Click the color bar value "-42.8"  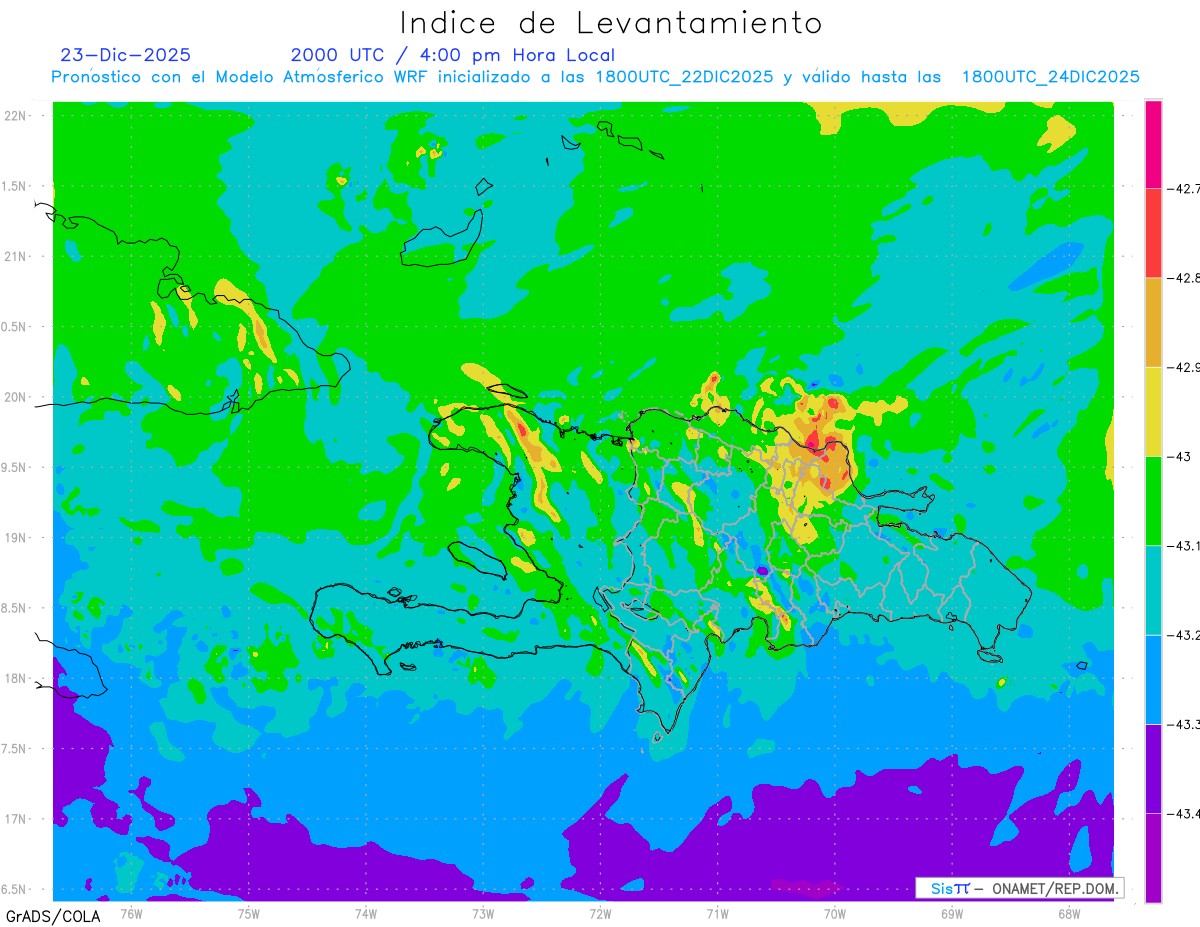tap(1184, 277)
